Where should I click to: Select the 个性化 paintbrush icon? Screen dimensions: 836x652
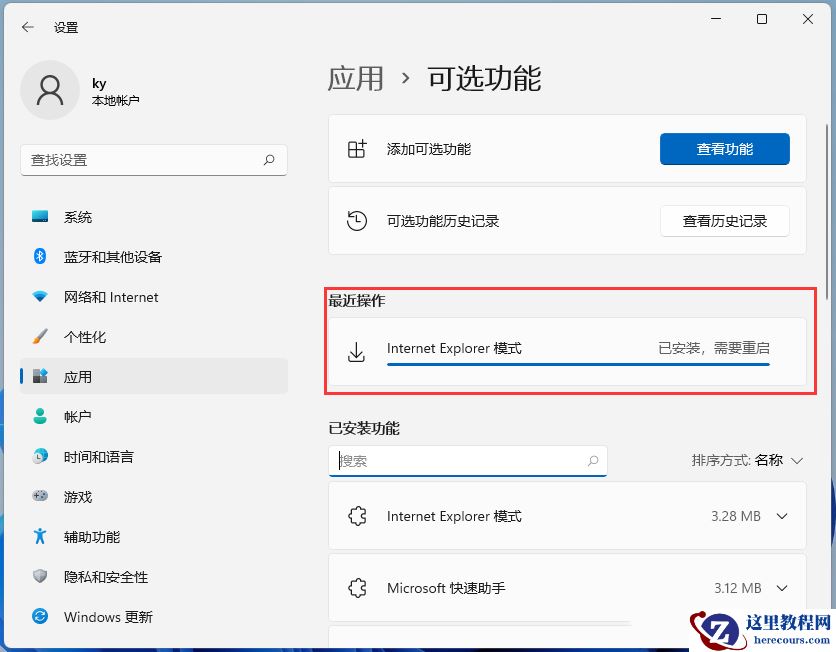(x=40, y=337)
